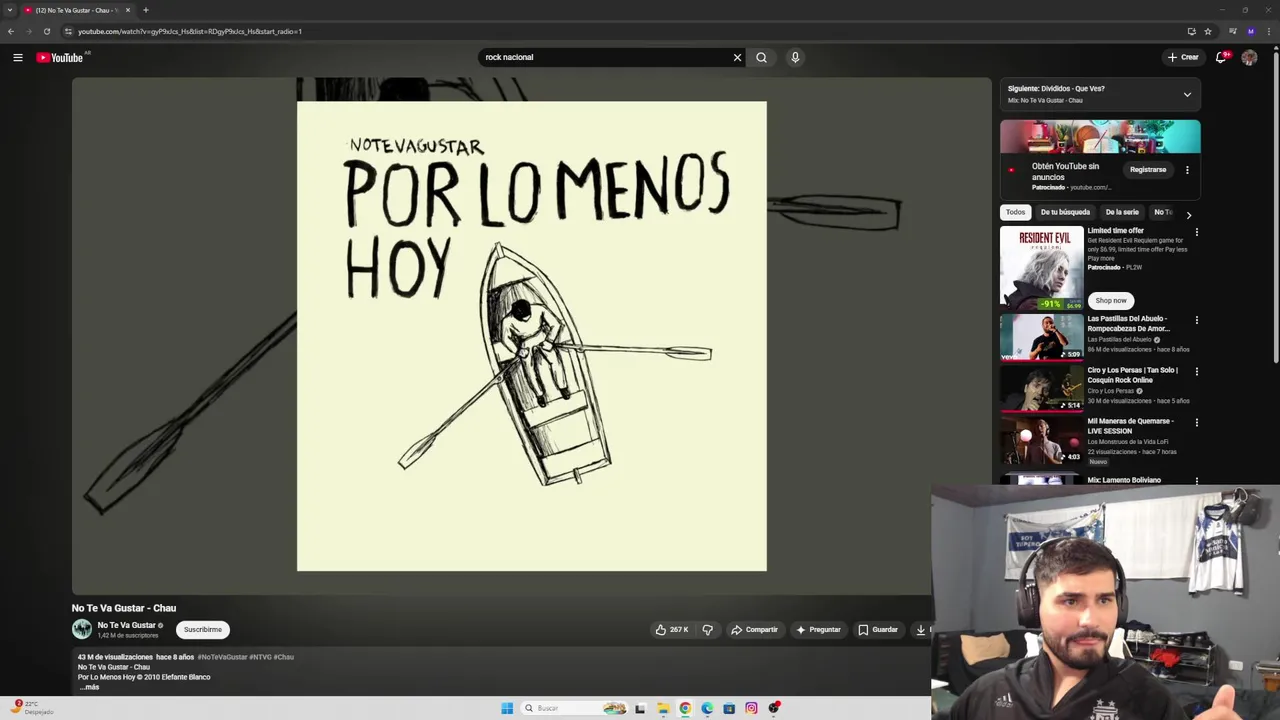This screenshot has height=720, width=1280.
Task: Click the #Chau hashtag
Action: click(284, 657)
